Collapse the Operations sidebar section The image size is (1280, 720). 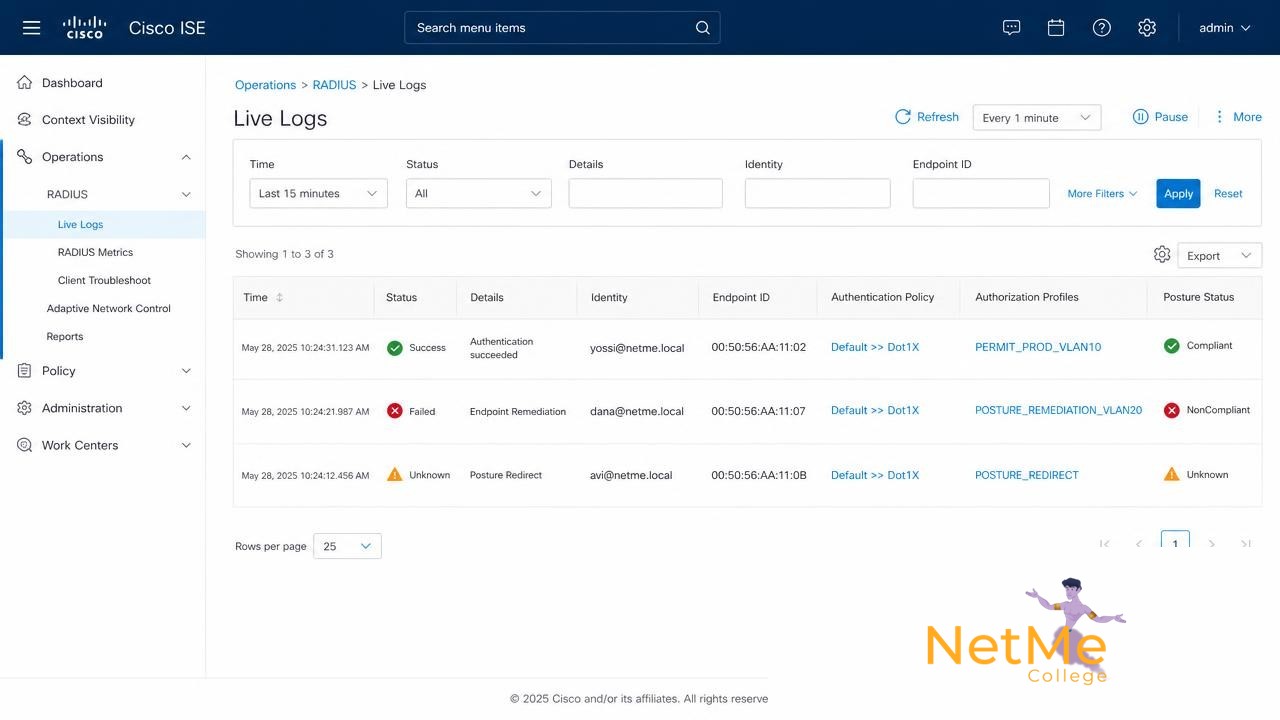point(186,157)
